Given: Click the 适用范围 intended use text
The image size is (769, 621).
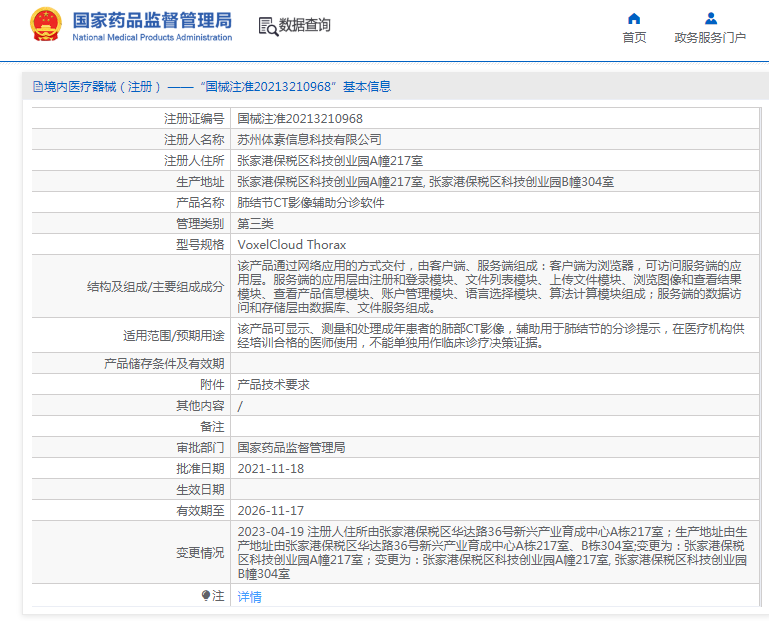Looking at the screenshot, I should tap(491, 336).
